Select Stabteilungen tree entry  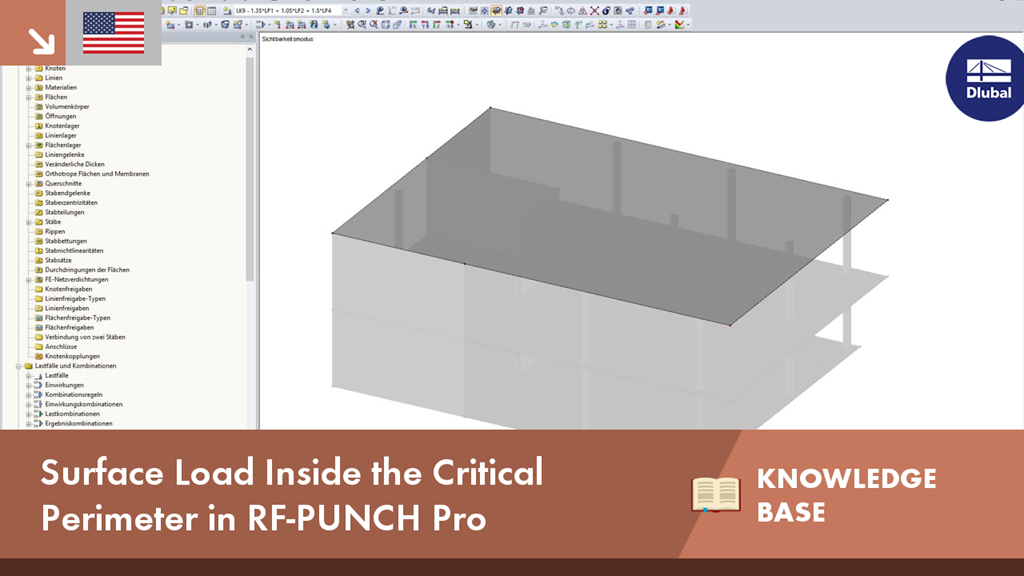pos(64,212)
